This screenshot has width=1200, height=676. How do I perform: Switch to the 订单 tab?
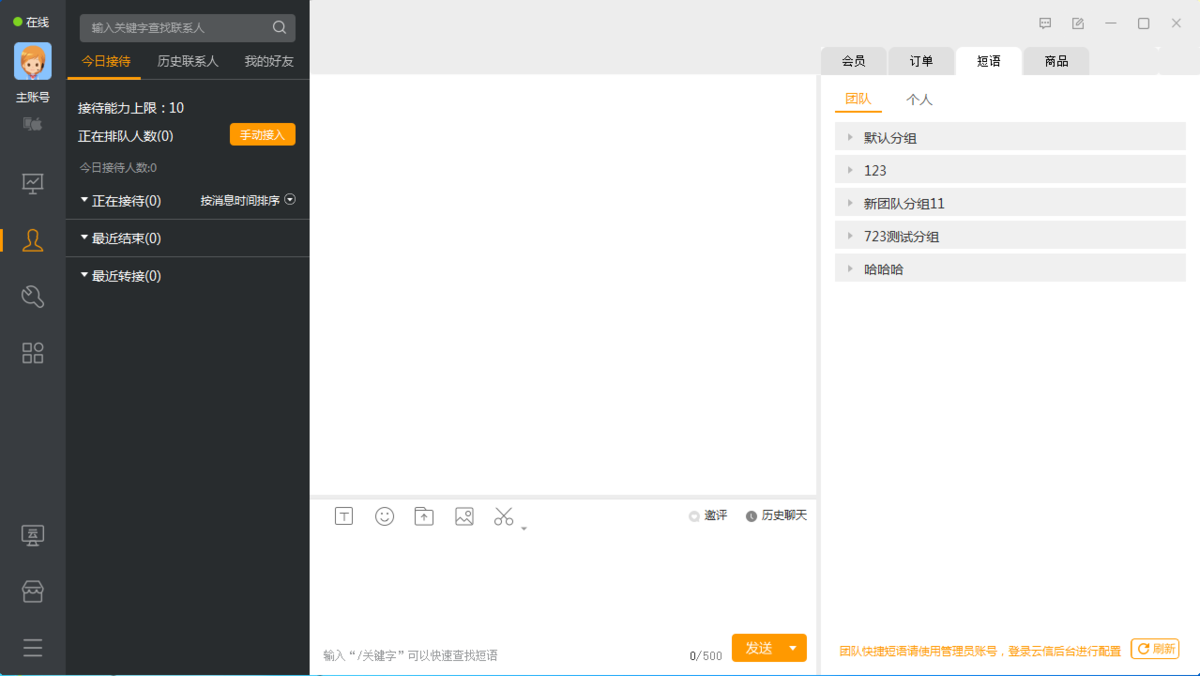pos(921,61)
